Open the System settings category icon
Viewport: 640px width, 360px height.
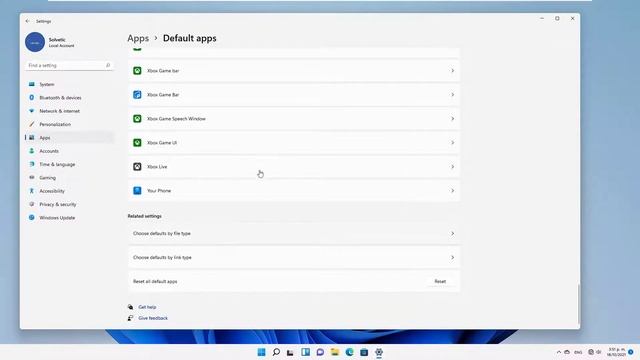pyautogui.click(x=31, y=84)
